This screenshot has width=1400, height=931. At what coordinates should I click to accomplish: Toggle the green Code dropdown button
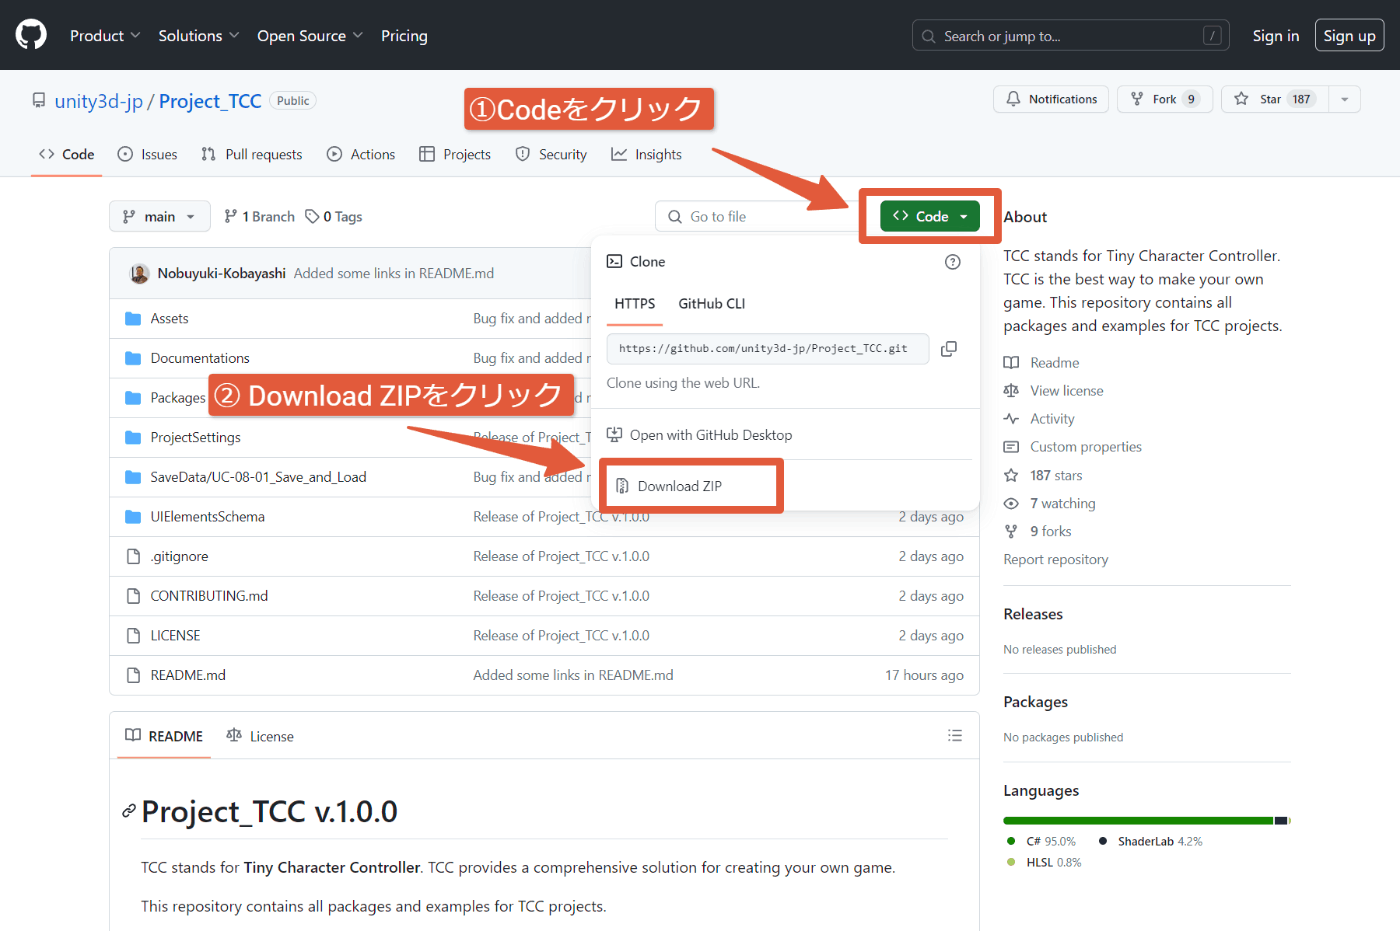pyautogui.click(x=930, y=216)
